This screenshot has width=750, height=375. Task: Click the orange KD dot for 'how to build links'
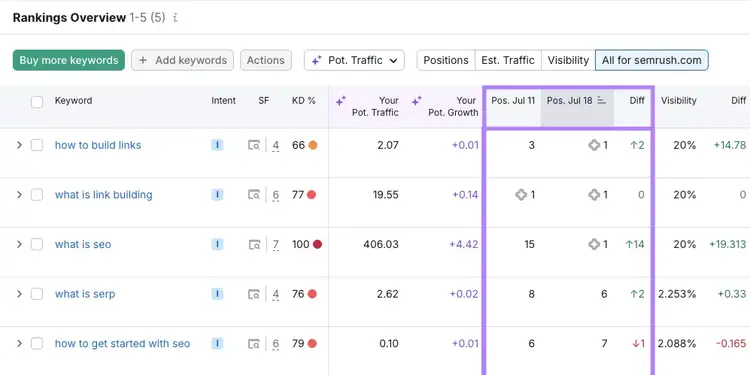(313, 145)
